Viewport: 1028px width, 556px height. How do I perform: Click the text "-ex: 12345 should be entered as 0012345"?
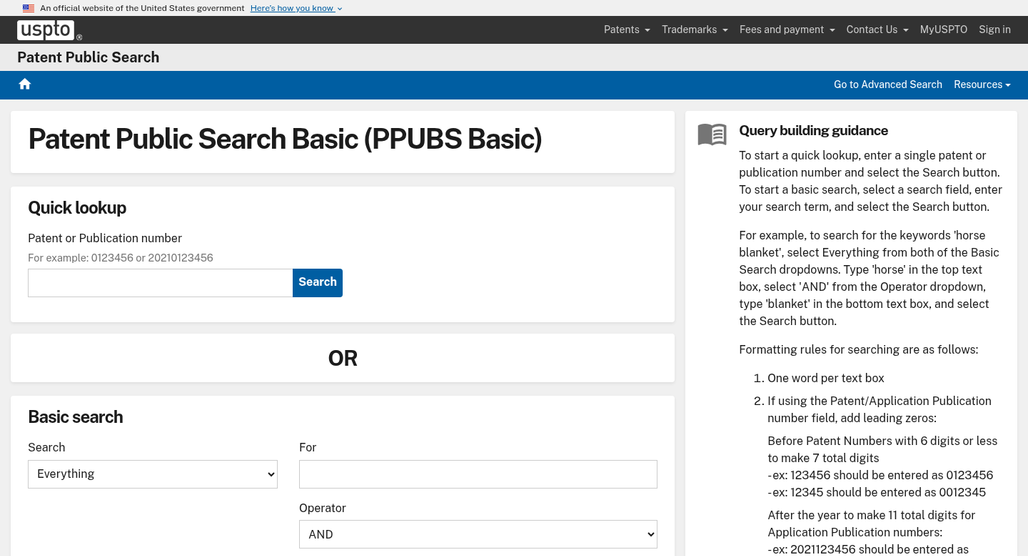[x=877, y=492]
